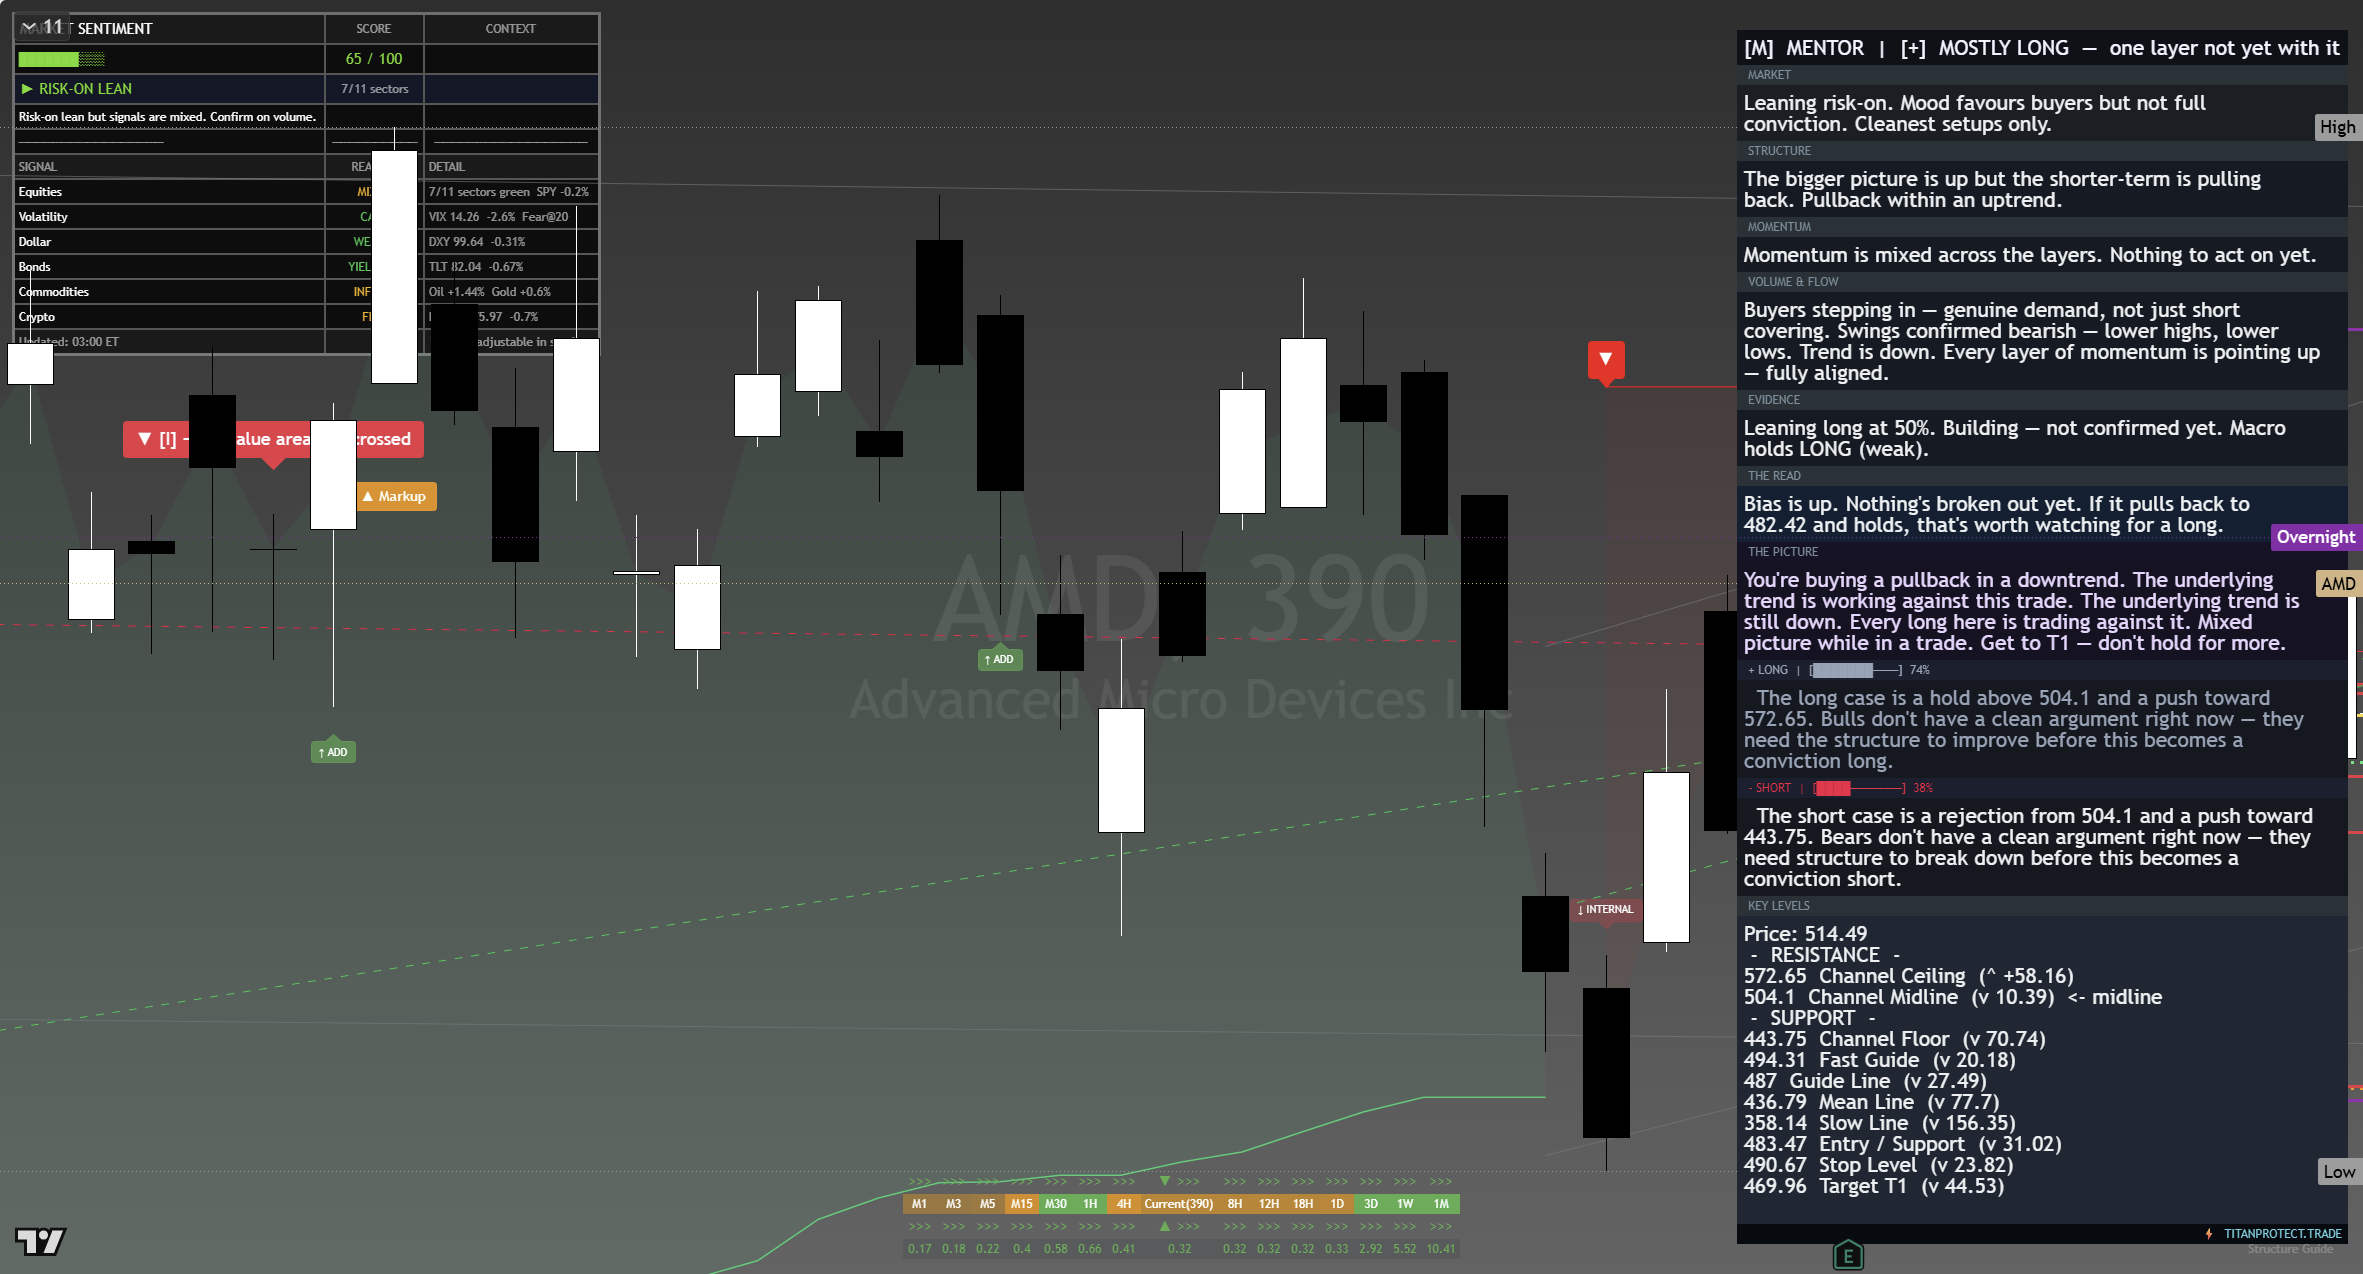Click the 504.1 Channel Midline level
This screenshot has width=2363, height=1274.
point(1952,997)
